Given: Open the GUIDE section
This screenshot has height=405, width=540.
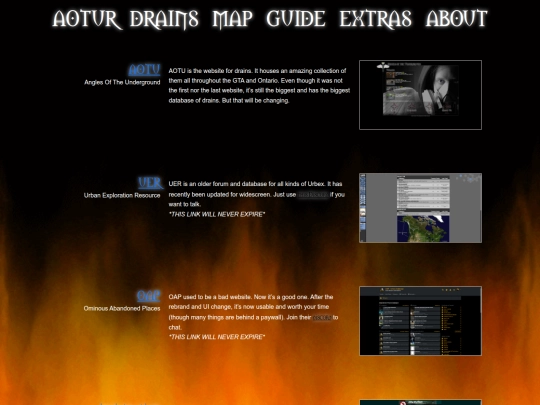Looking at the screenshot, I should [x=296, y=19].
